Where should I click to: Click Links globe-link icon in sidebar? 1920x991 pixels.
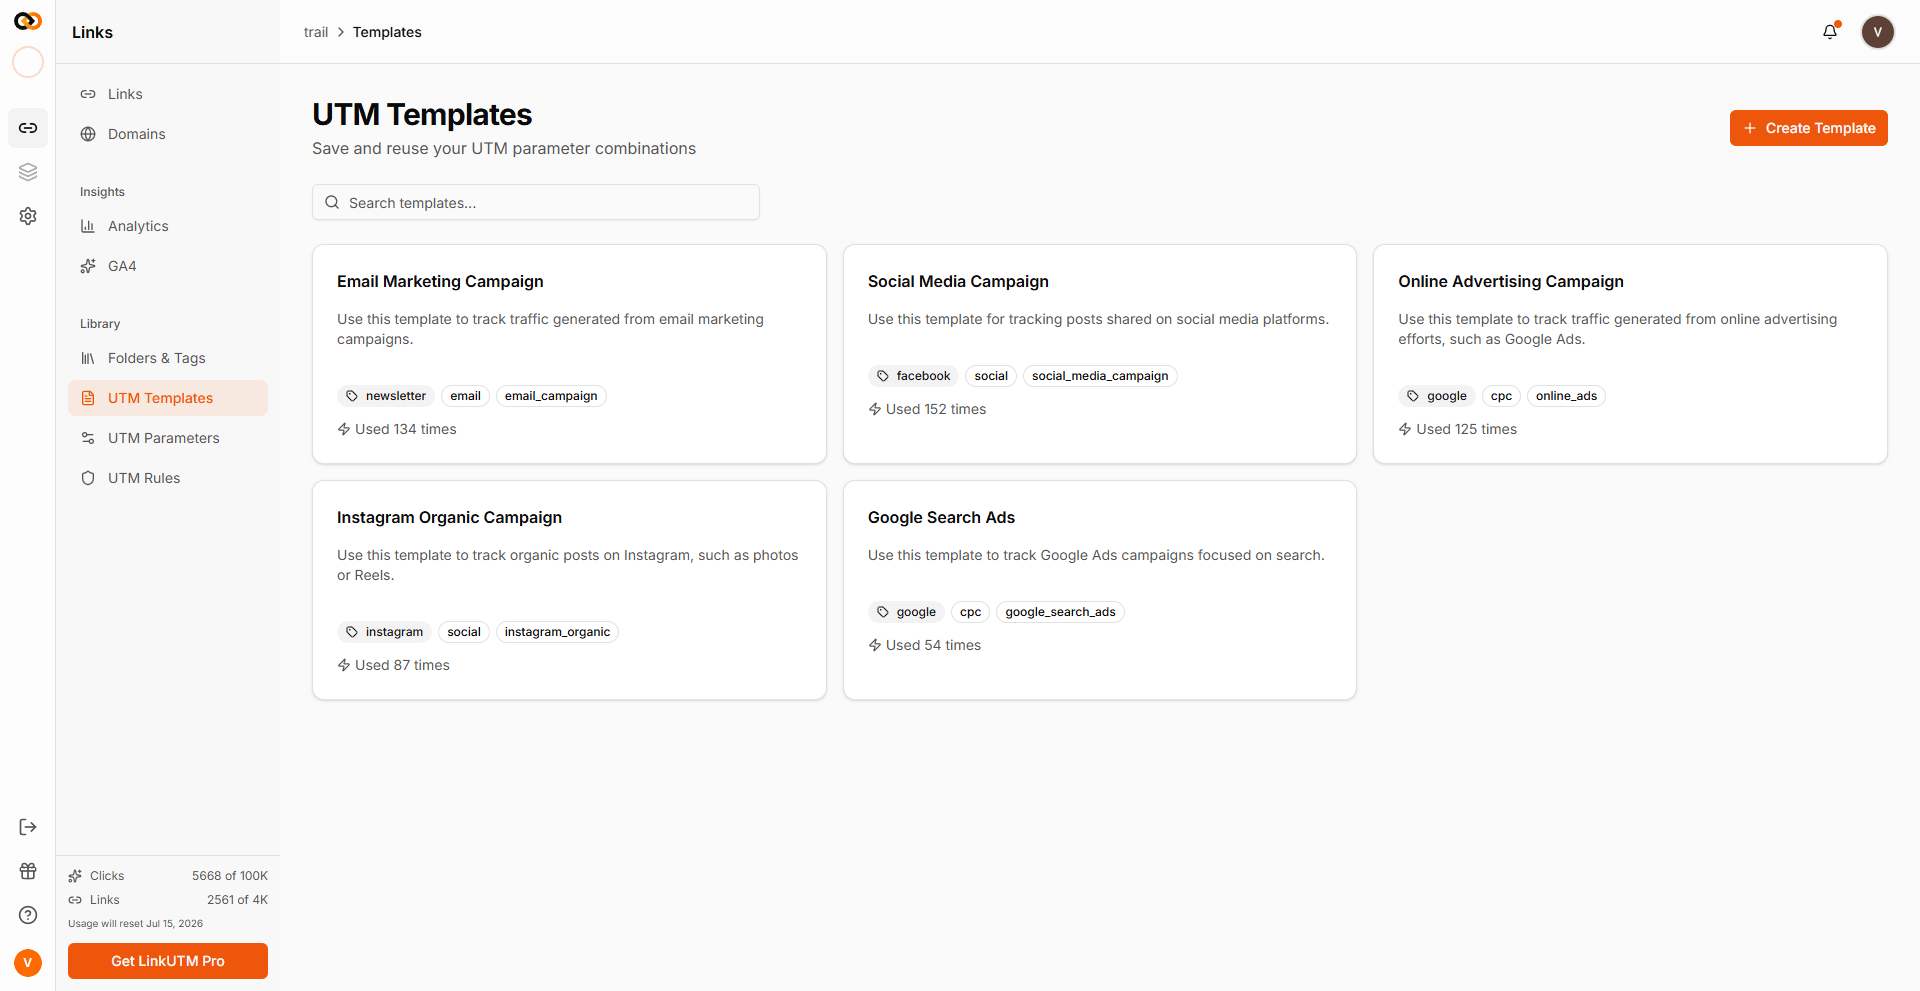[88, 94]
